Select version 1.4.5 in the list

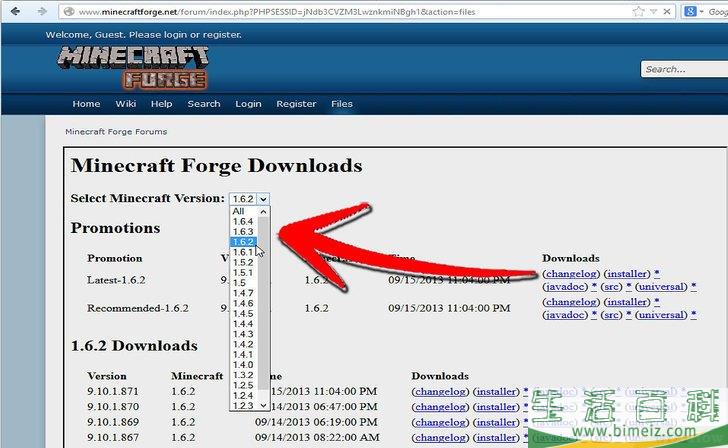[x=244, y=314]
